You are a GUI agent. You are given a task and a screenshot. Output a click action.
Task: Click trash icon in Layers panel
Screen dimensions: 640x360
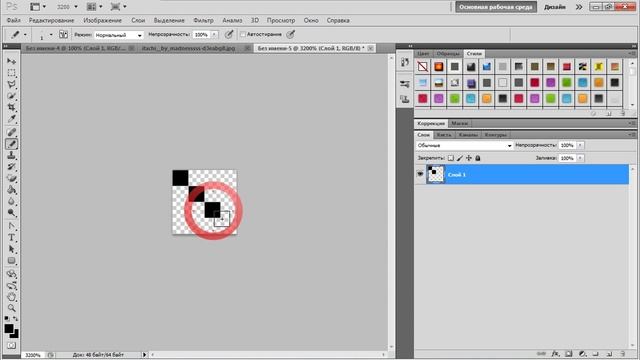click(x=622, y=354)
